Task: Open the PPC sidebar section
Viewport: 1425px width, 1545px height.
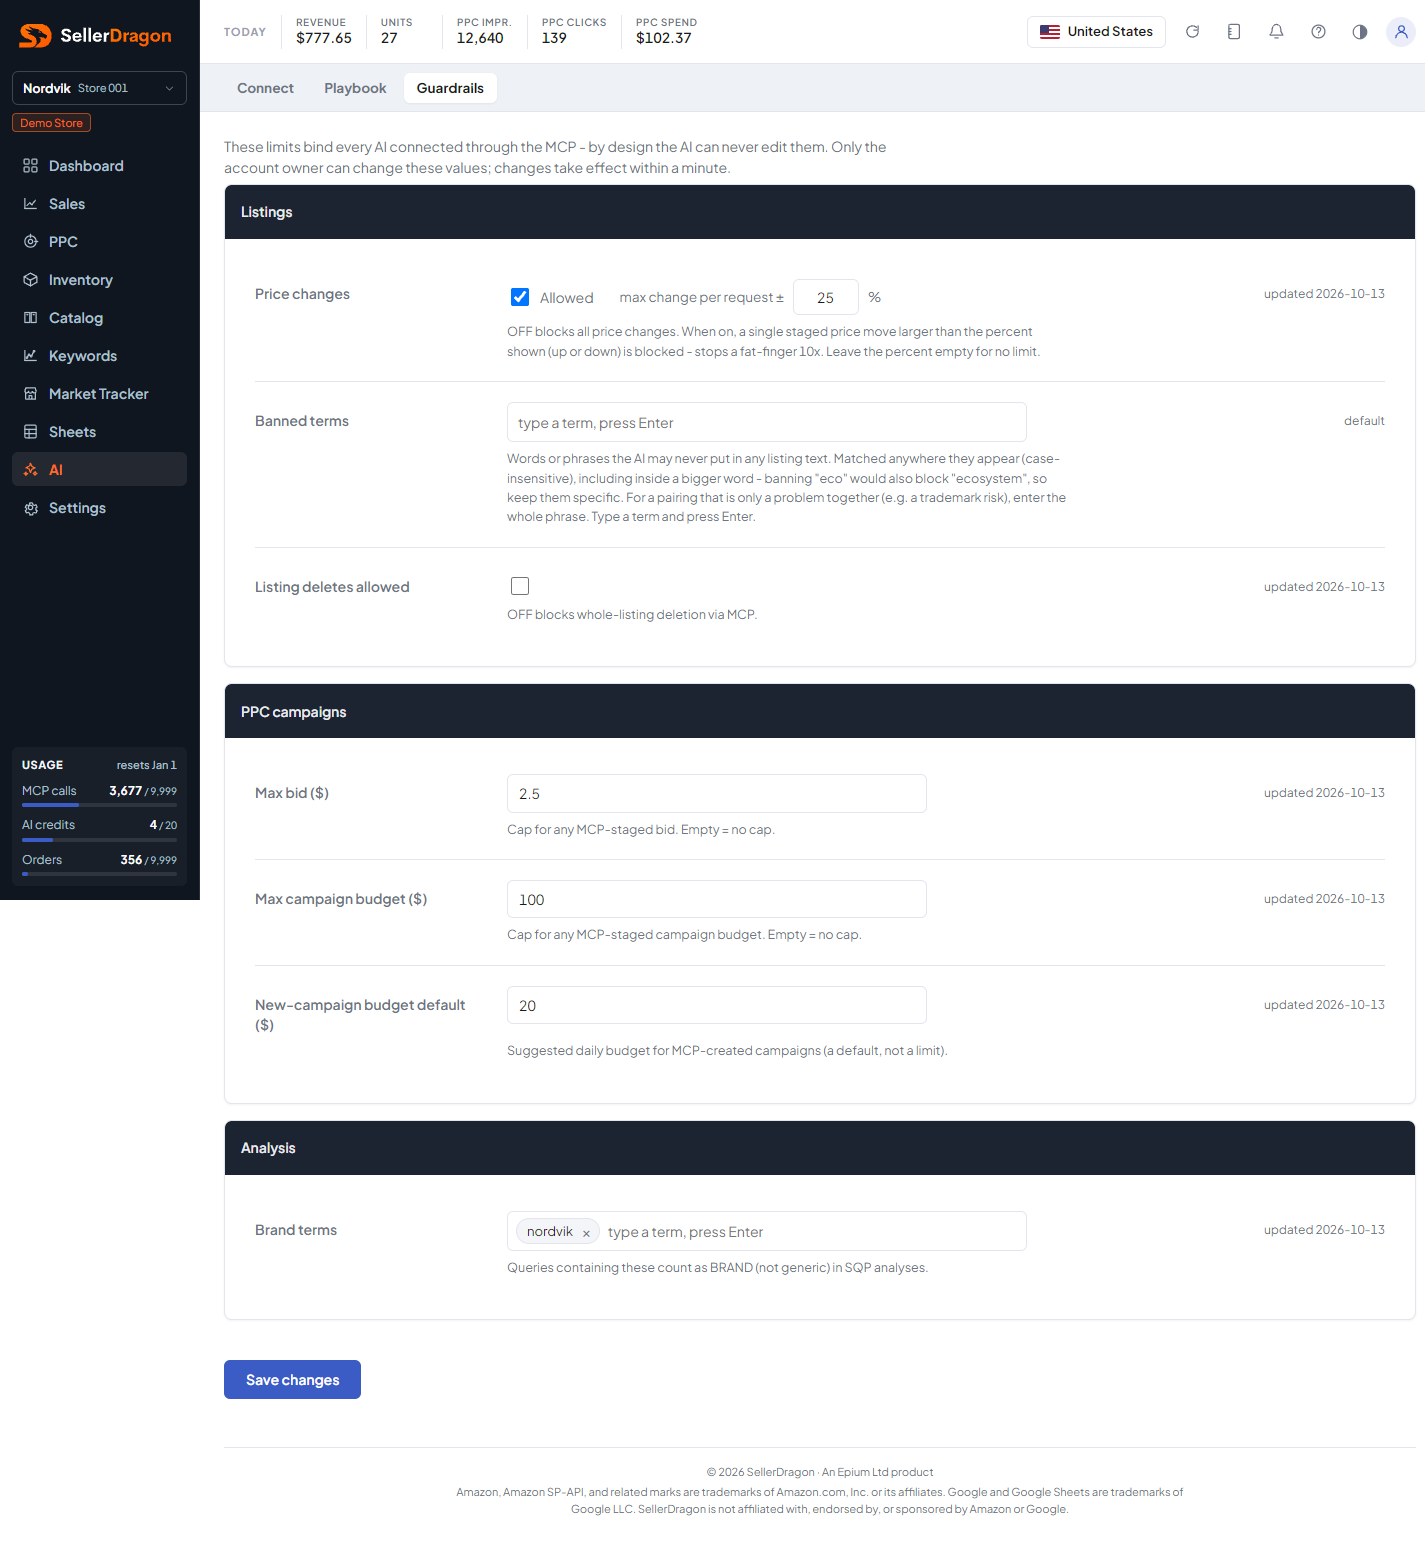Action: click(x=99, y=242)
